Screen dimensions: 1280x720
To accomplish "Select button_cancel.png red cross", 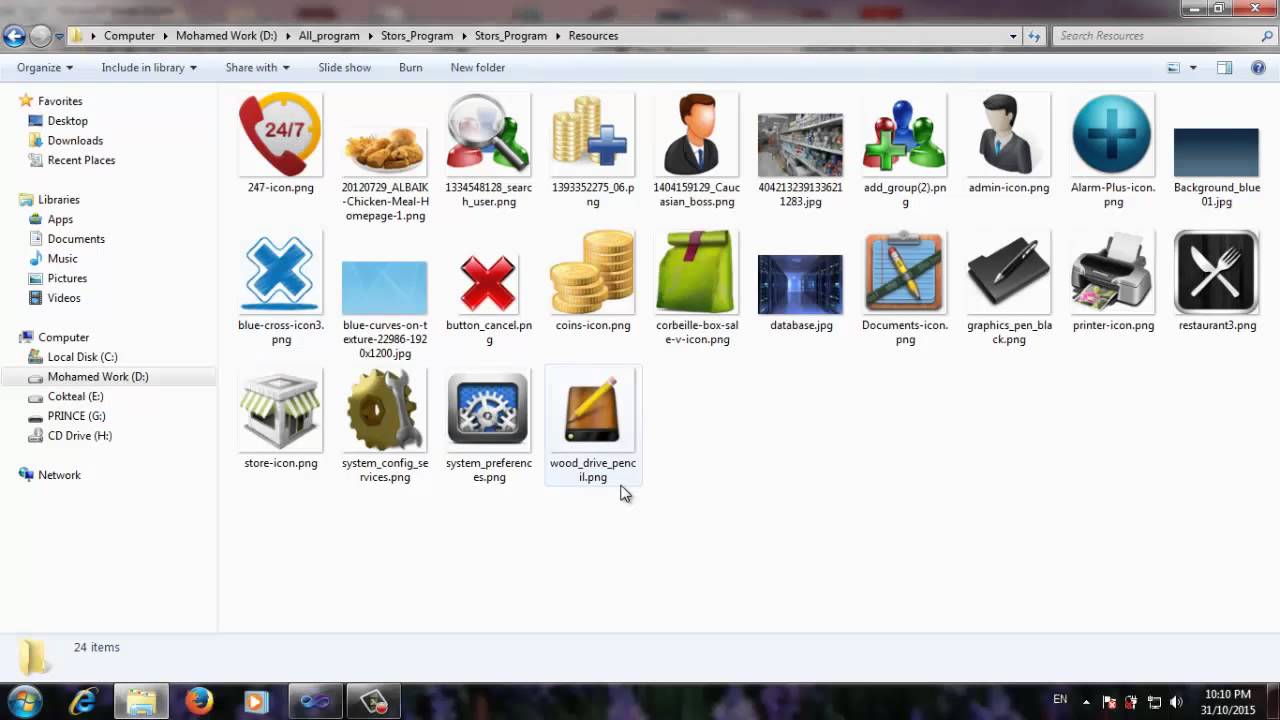I will click(489, 283).
